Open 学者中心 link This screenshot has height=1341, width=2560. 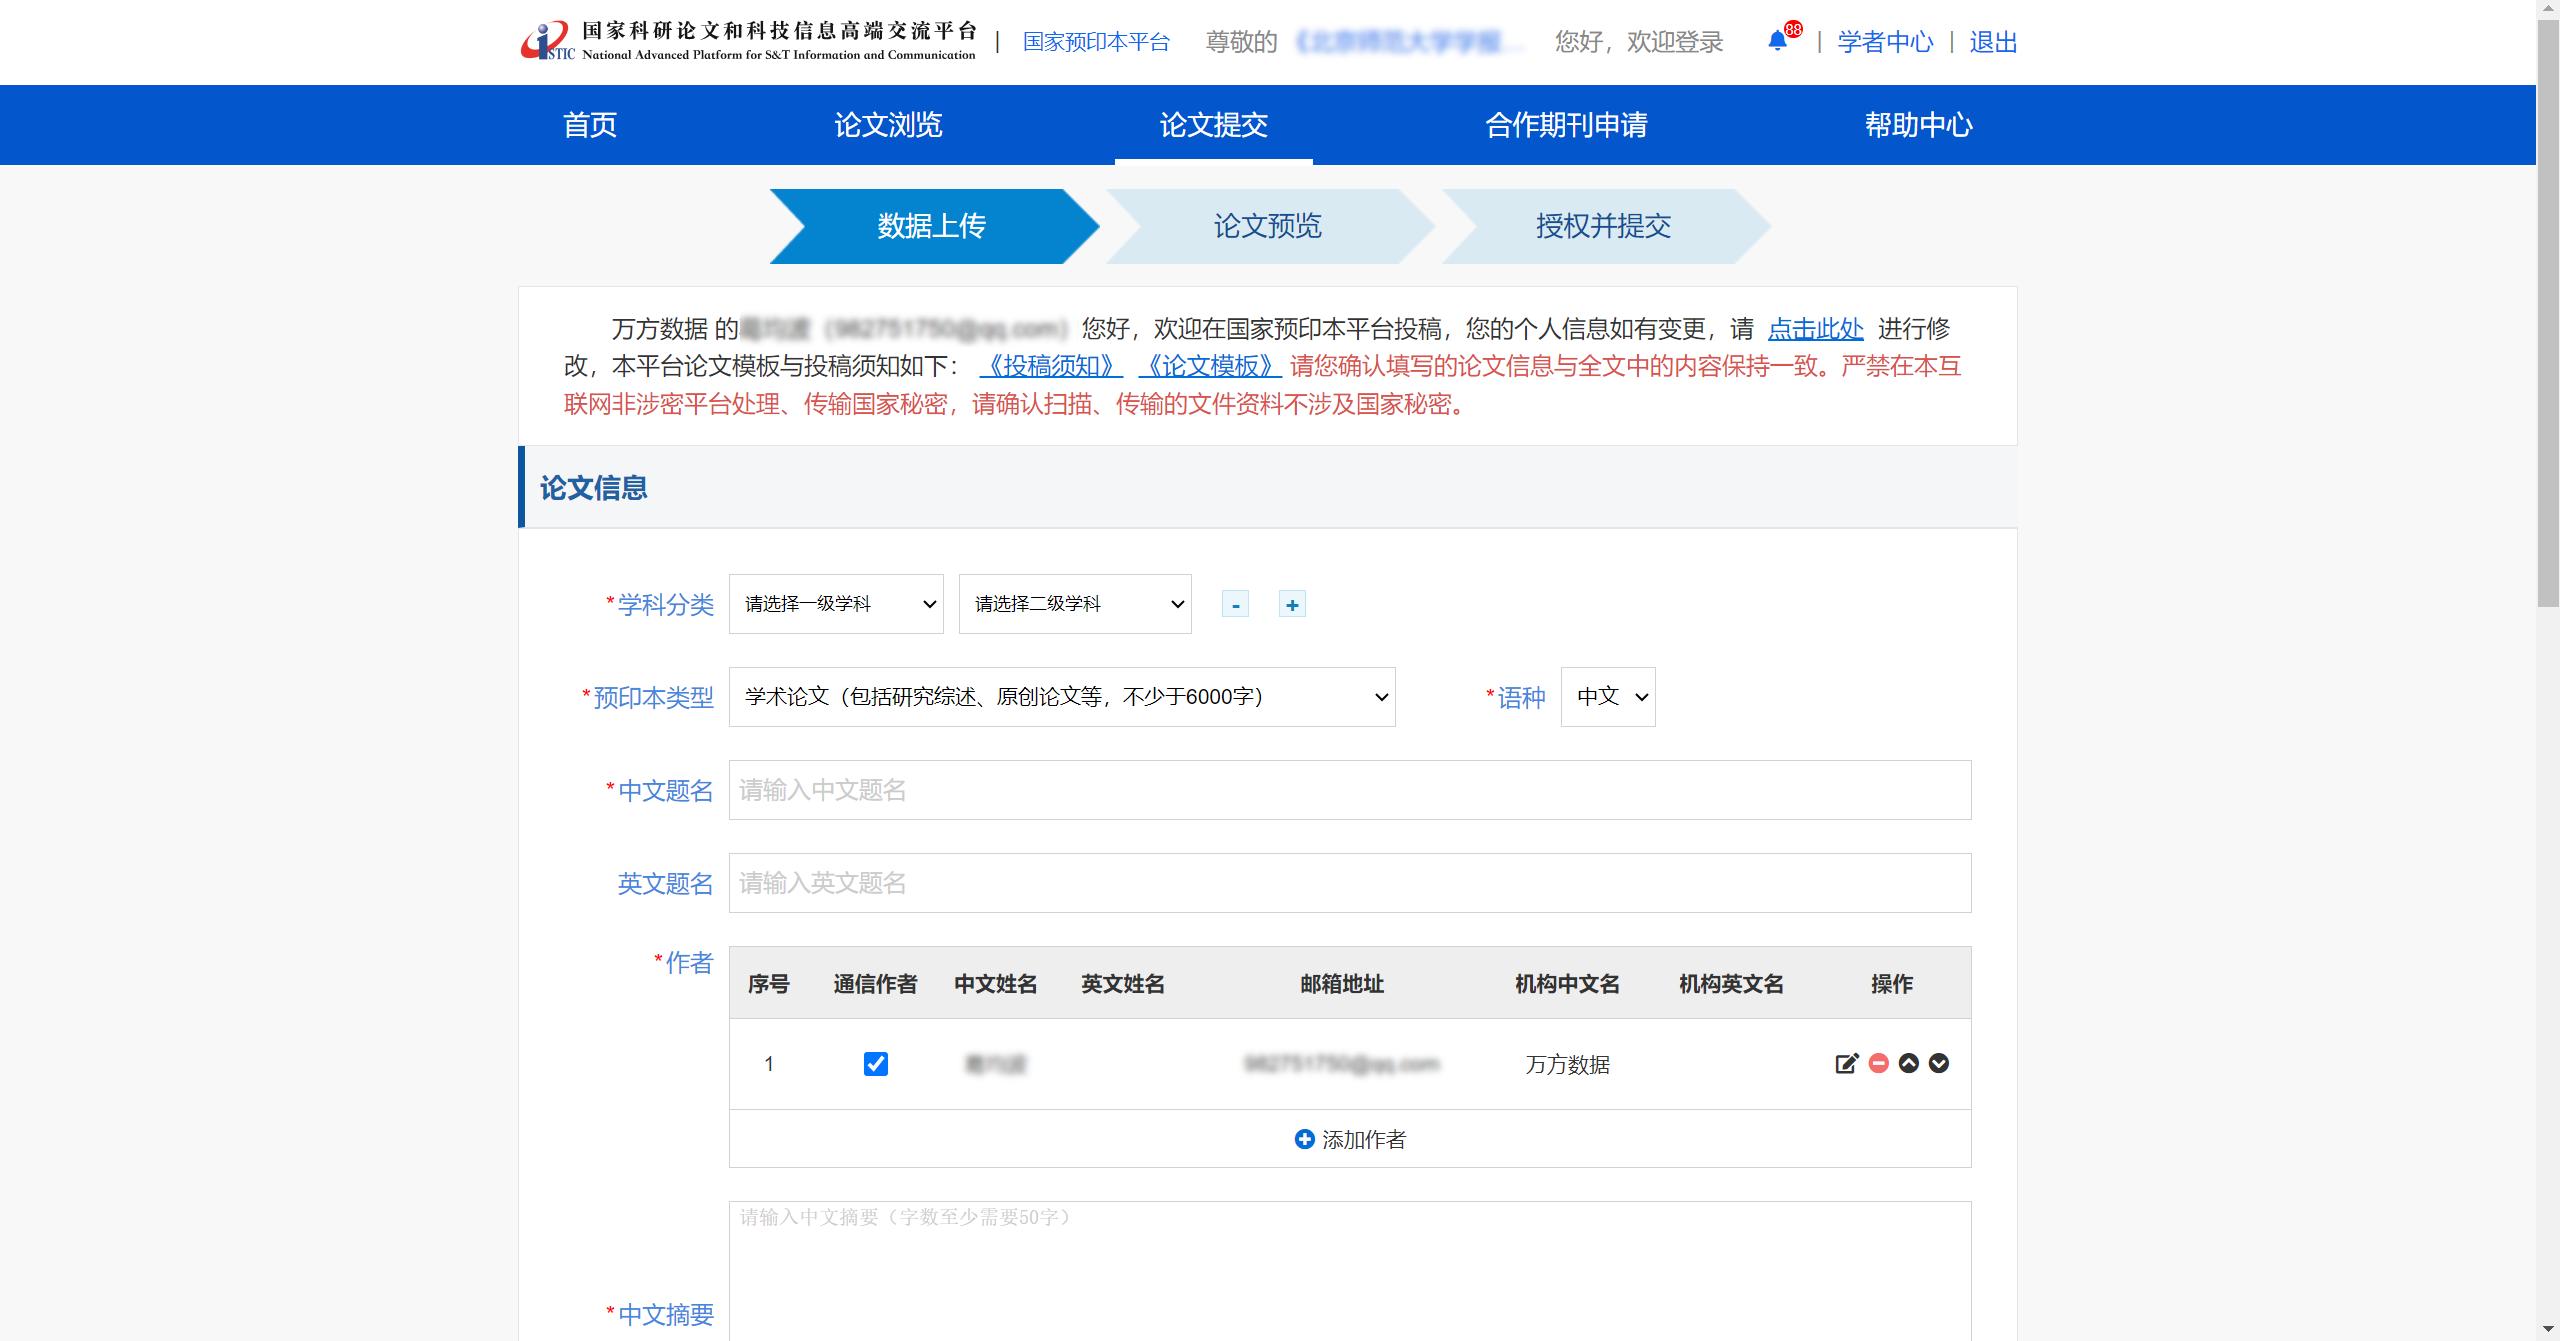(x=1886, y=42)
